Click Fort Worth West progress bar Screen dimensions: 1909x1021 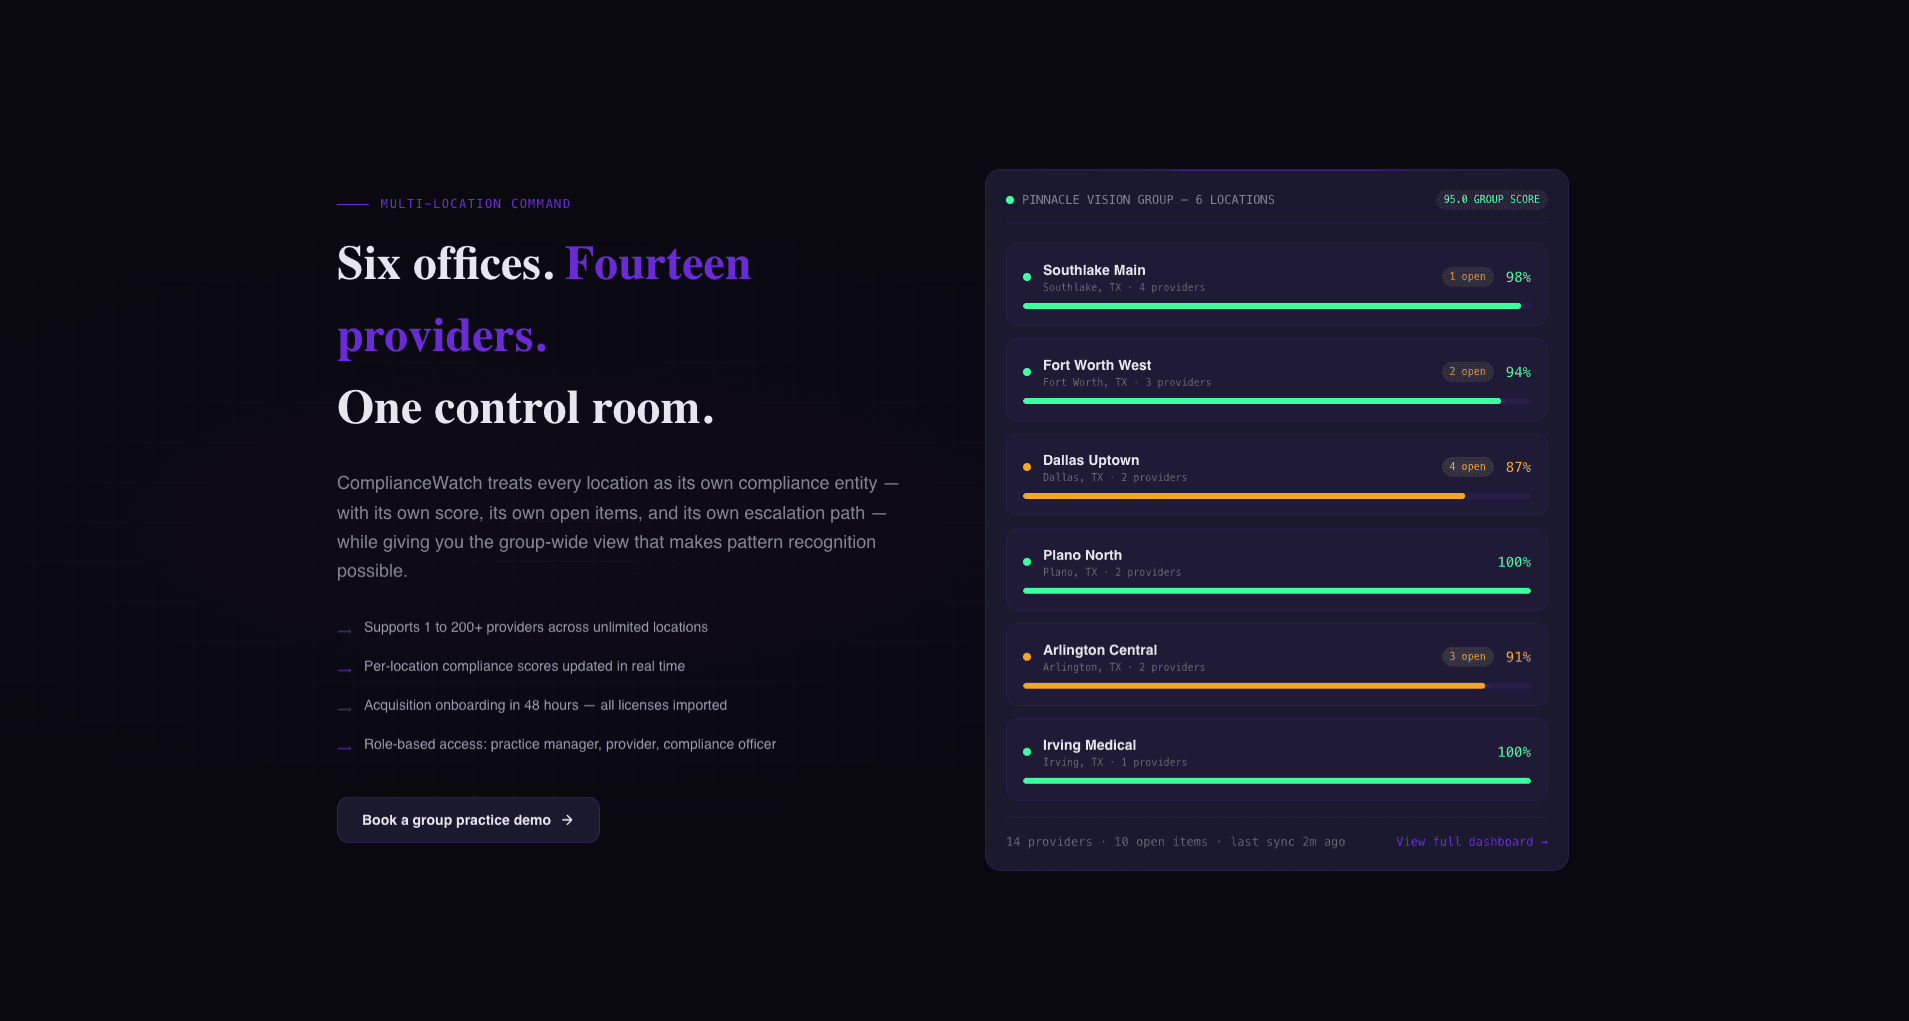pyautogui.click(x=1277, y=401)
